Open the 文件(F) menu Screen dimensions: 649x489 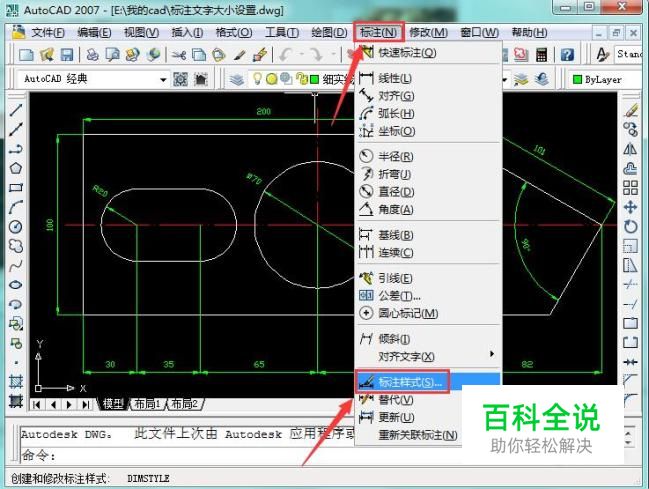[48, 32]
